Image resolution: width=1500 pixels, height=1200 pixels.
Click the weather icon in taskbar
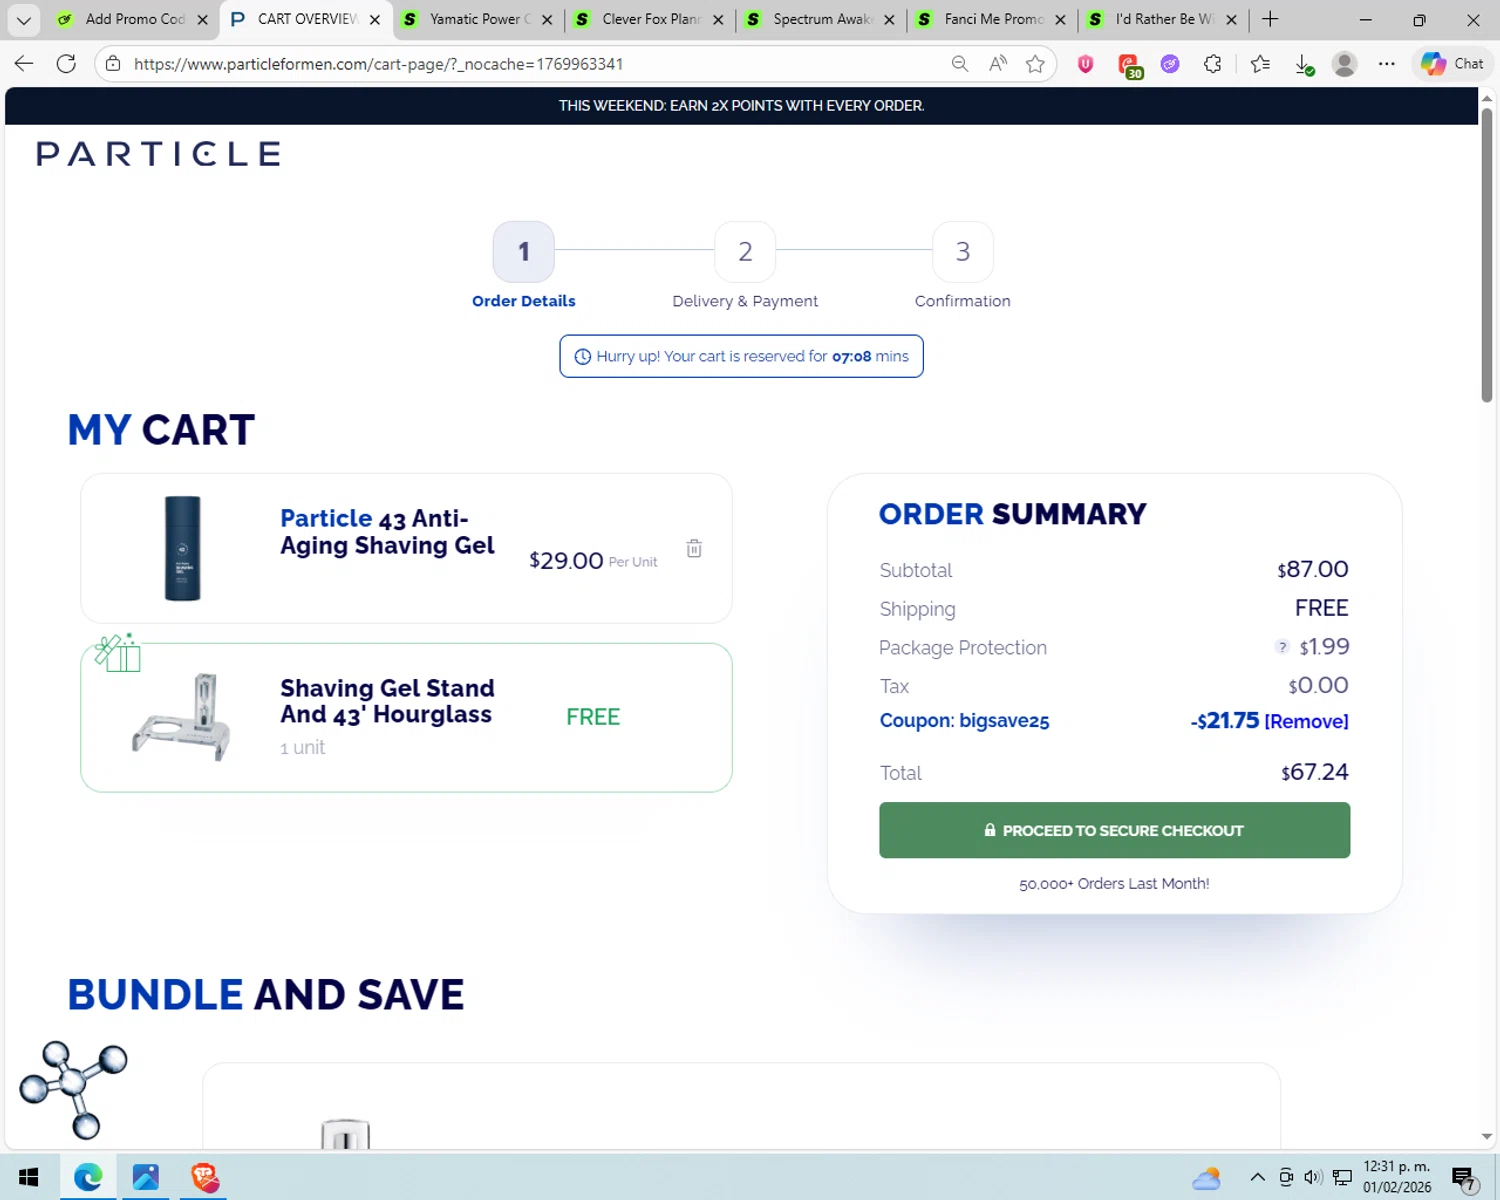pyautogui.click(x=1207, y=1178)
